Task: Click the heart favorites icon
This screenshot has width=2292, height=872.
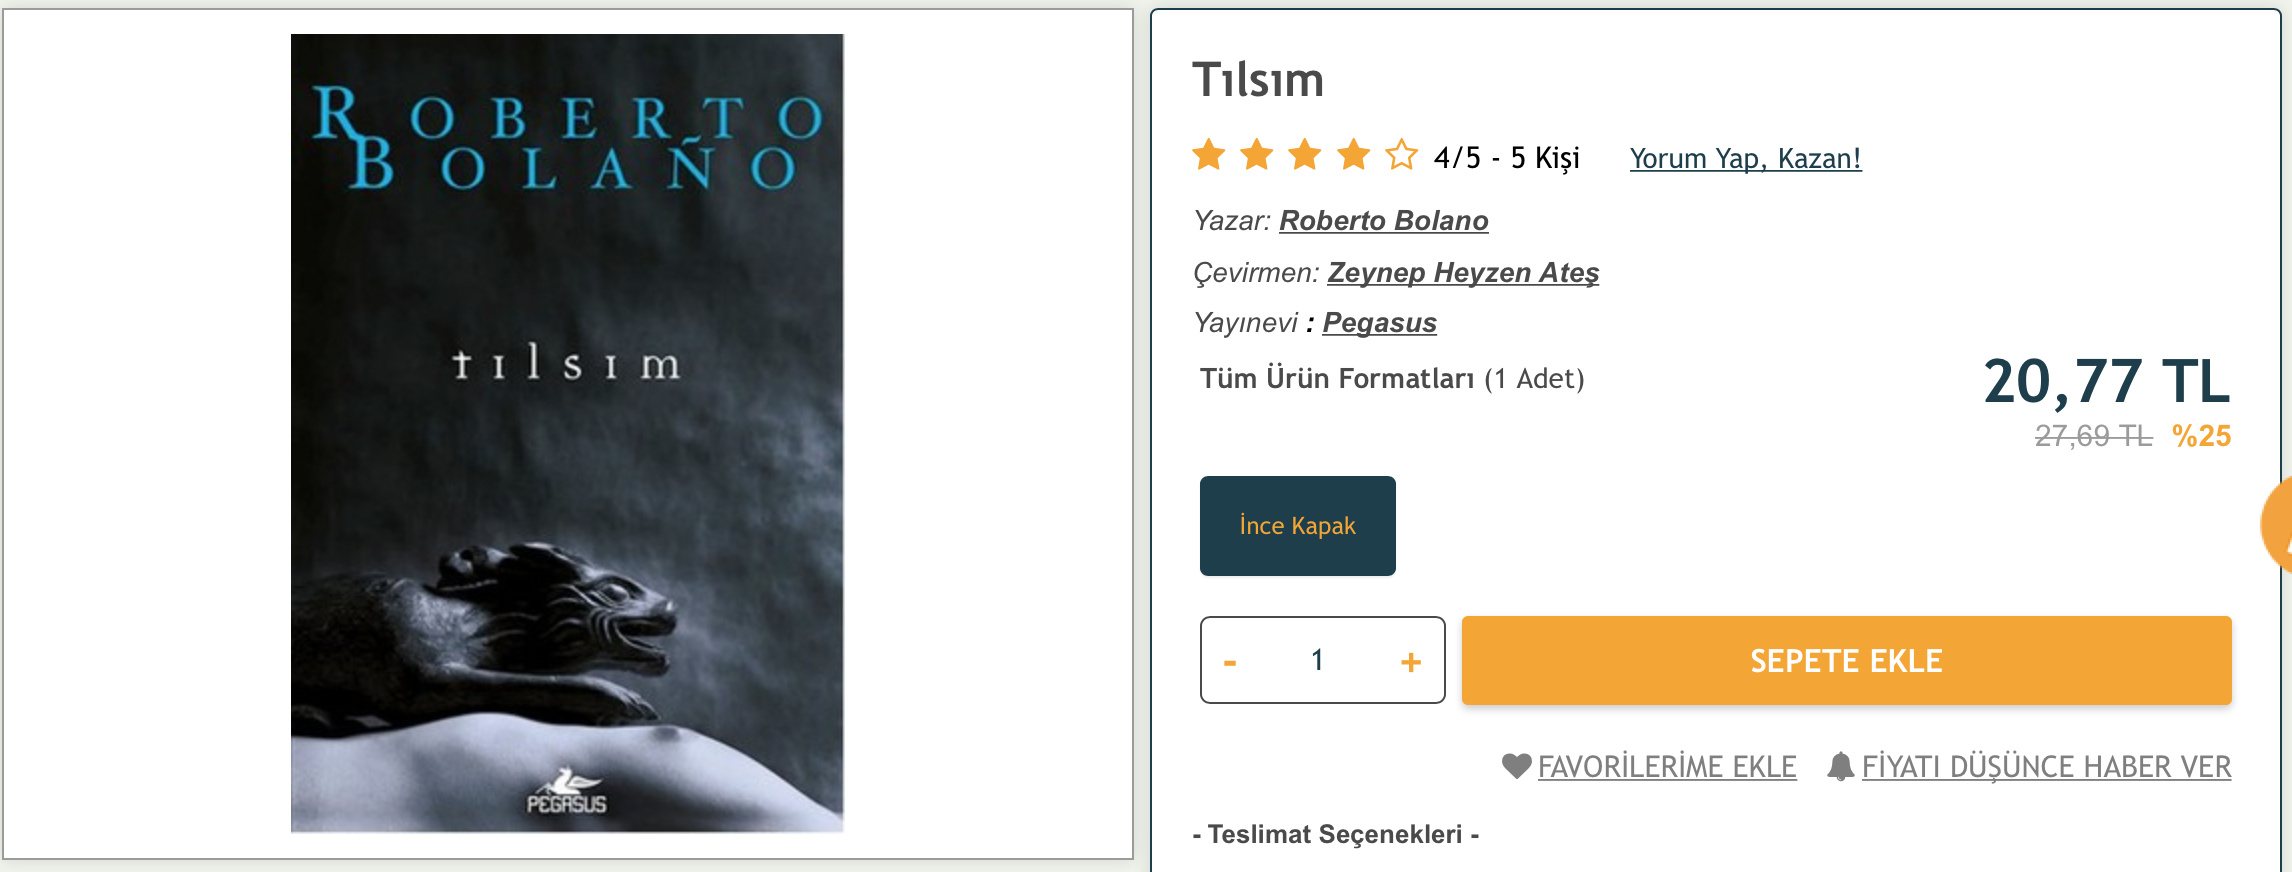Action: pyautogui.click(x=1516, y=766)
